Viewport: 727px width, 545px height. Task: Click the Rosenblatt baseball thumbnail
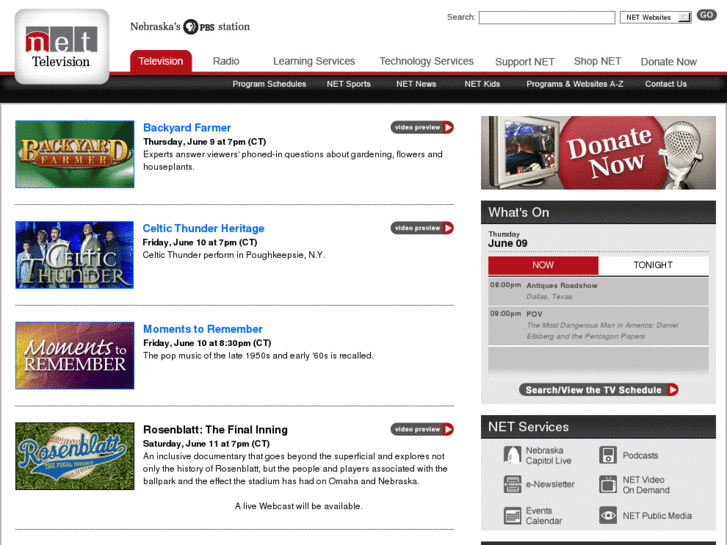tap(75, 456)
